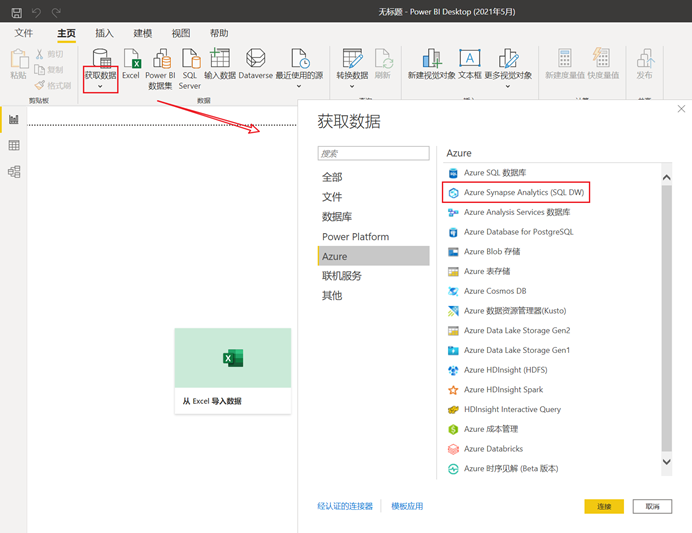692x533 pixels.
Task: Click the 文本框 text box icon
Action: (x=470, y=58)
